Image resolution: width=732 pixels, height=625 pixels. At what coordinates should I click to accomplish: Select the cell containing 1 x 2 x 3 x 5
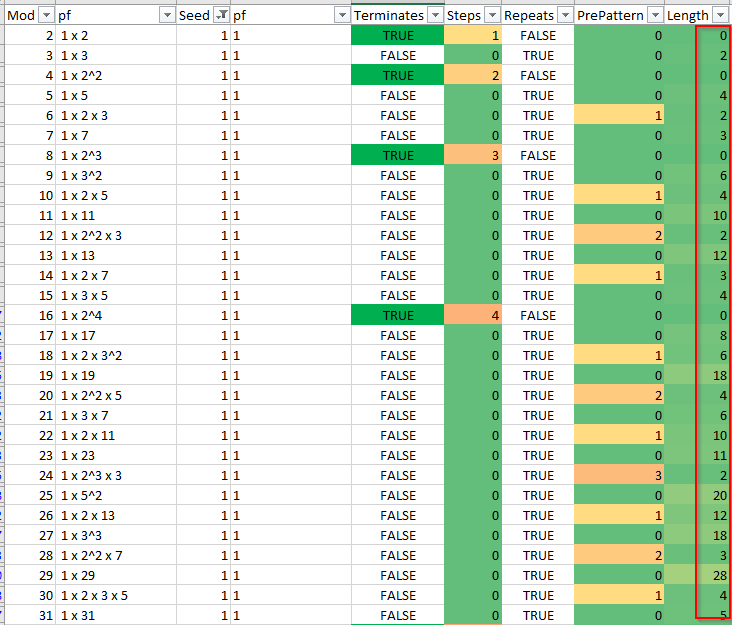click(x=116, y=596)
